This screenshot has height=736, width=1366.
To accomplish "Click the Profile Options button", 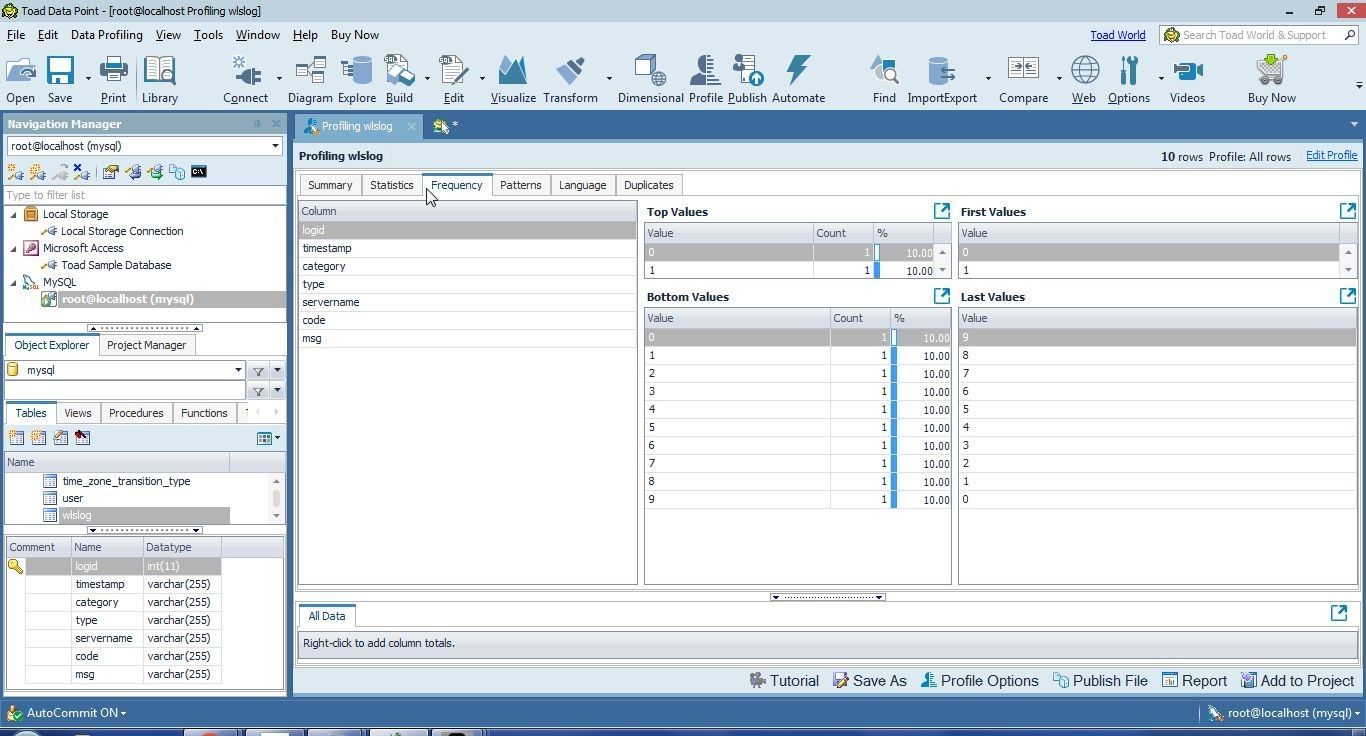I will click(x=980, y=681).
